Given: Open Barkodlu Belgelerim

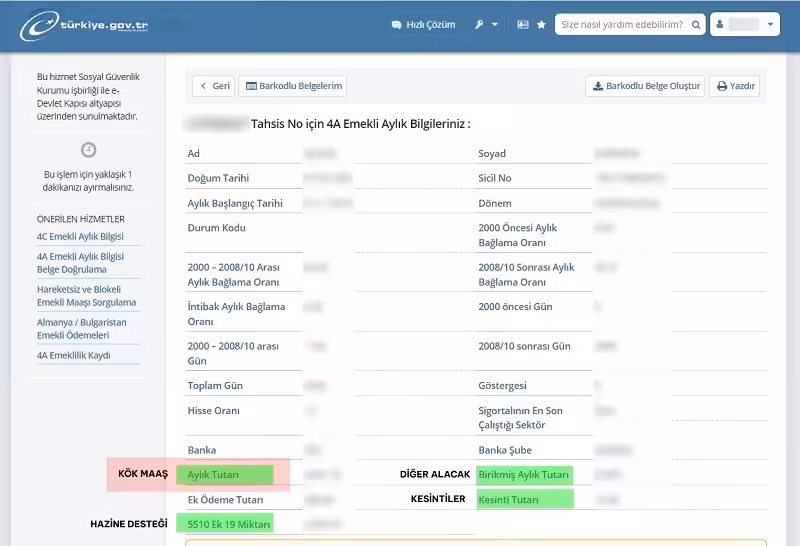Looking at the screenshot, I should [293, 86].
